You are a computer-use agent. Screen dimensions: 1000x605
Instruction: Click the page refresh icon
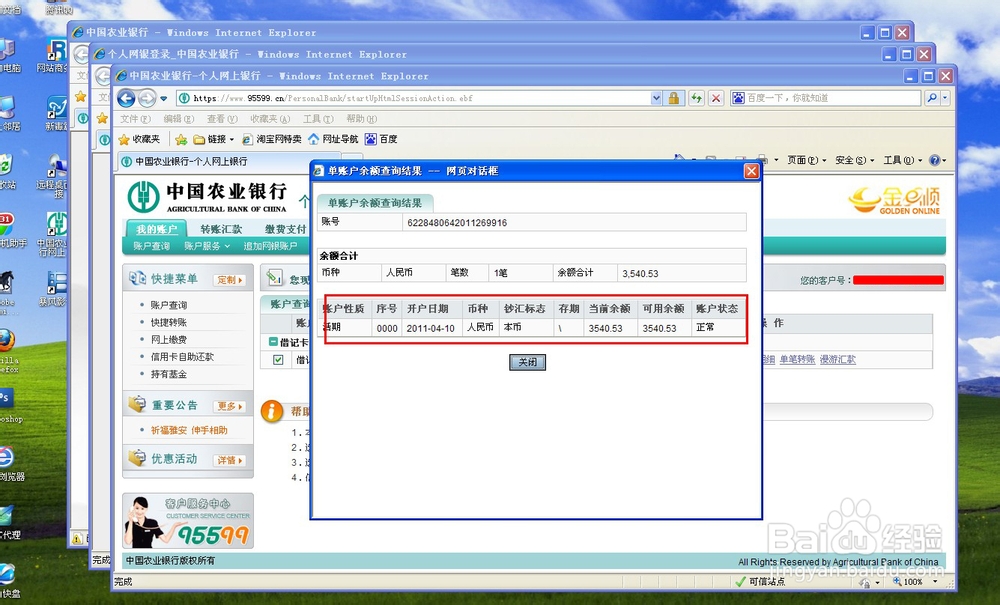pos(696,98)
